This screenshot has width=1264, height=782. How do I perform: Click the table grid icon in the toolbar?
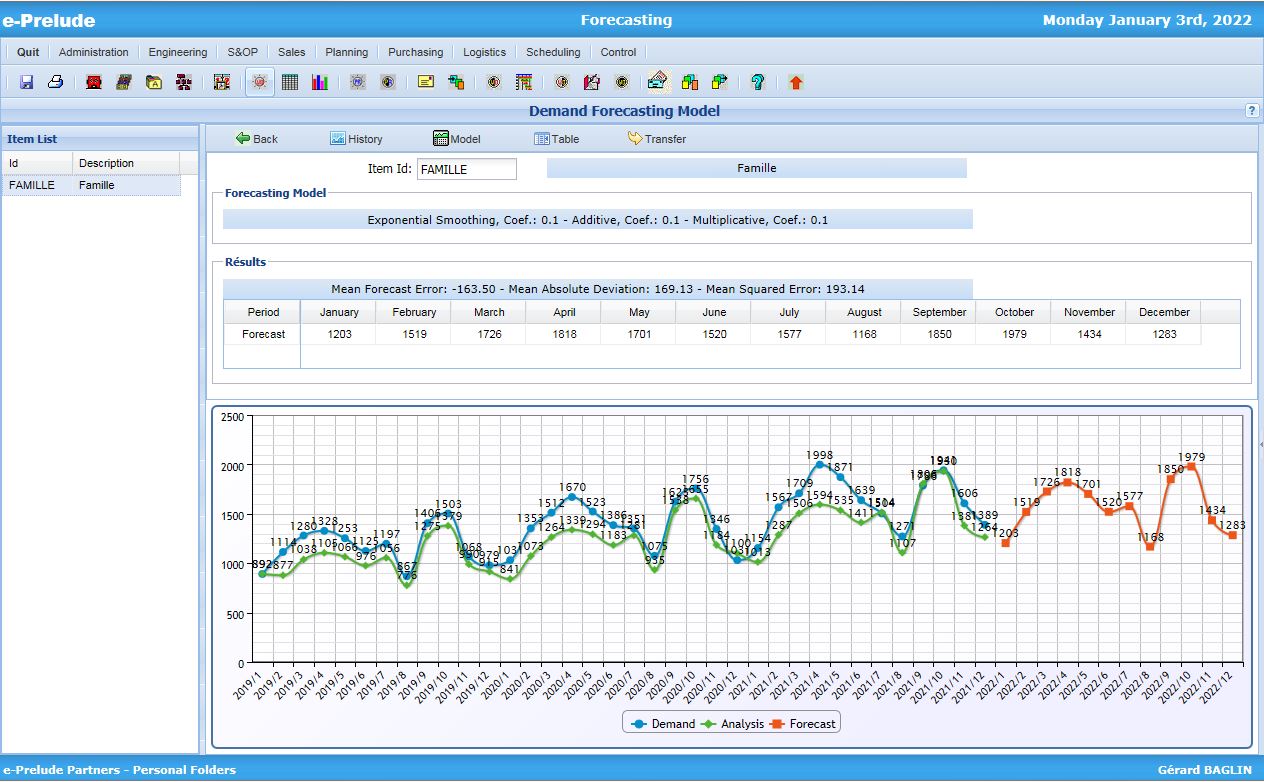pyautogui.click(x=288, y=81)
